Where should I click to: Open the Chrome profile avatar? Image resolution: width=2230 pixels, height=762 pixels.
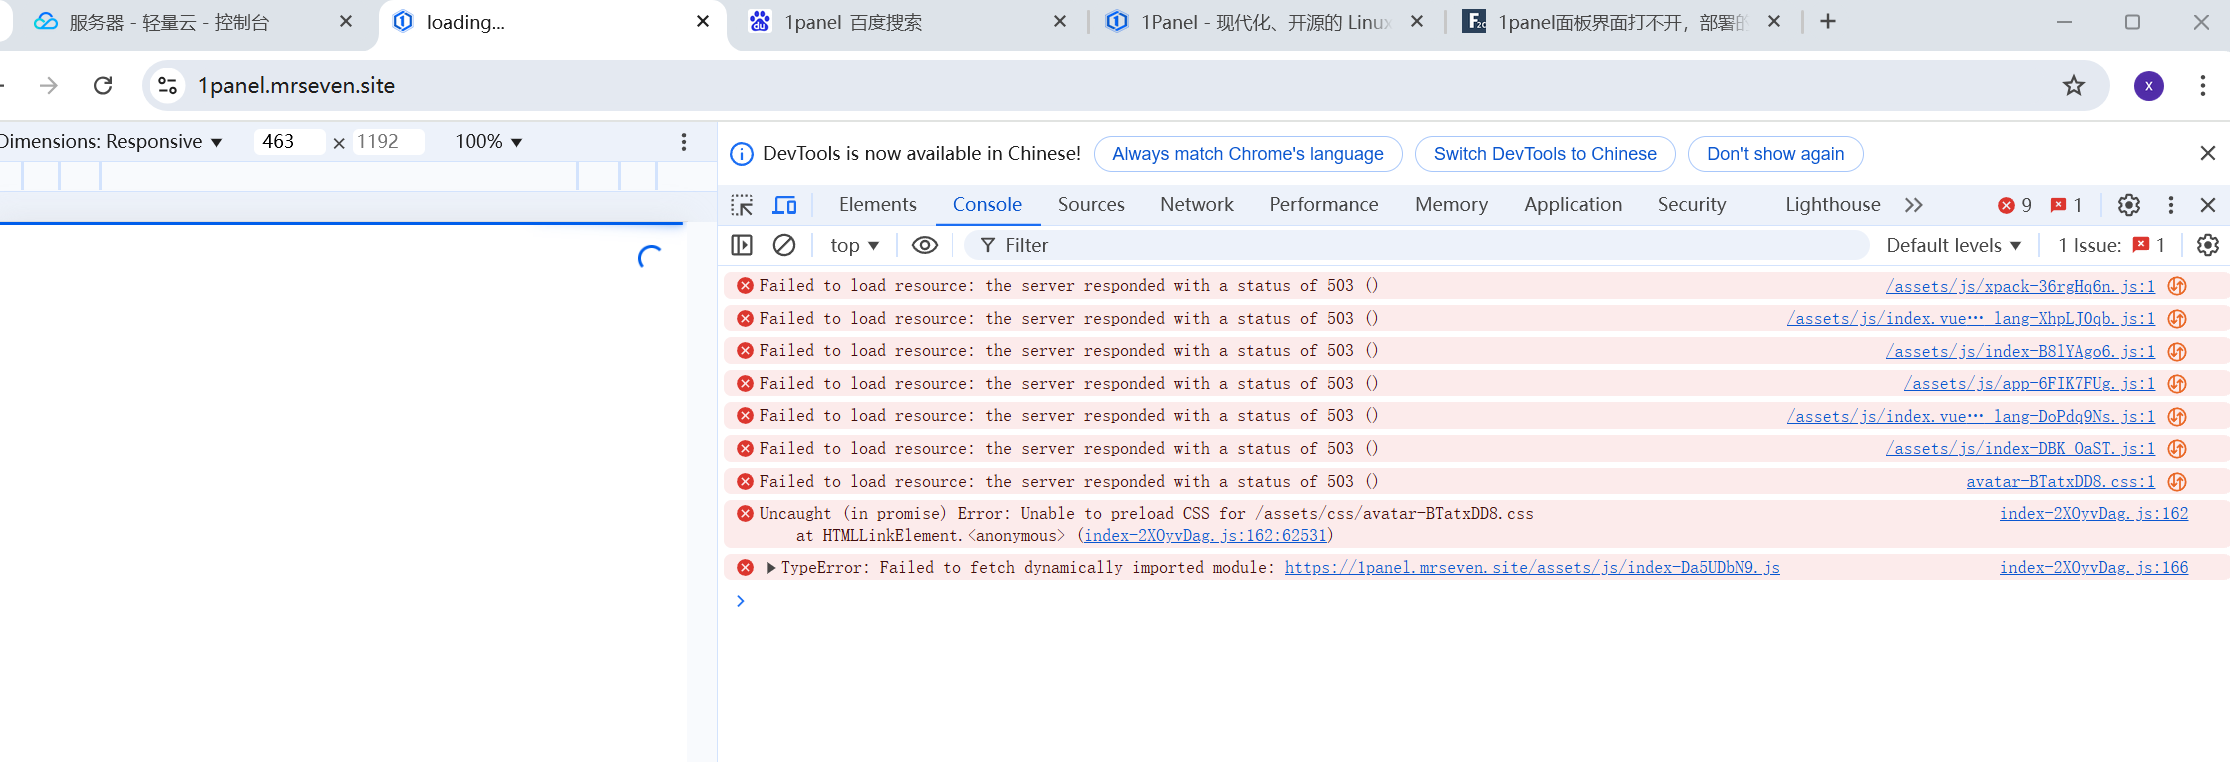2149,86
